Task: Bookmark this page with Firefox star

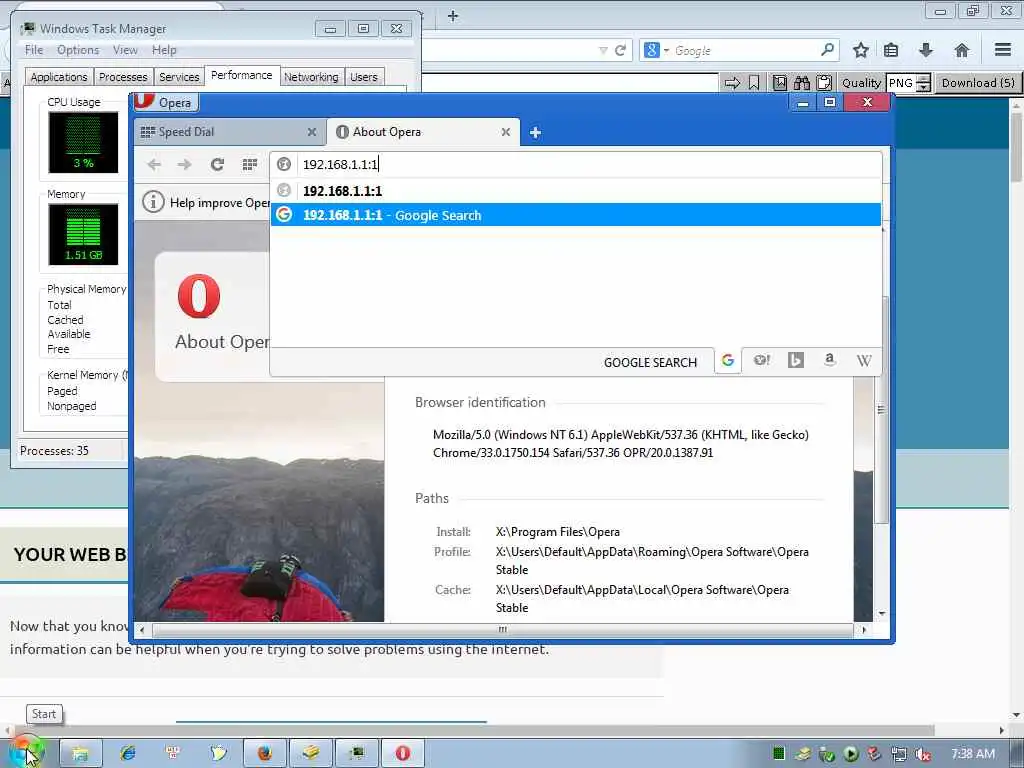Action: (x=861, y=50)
